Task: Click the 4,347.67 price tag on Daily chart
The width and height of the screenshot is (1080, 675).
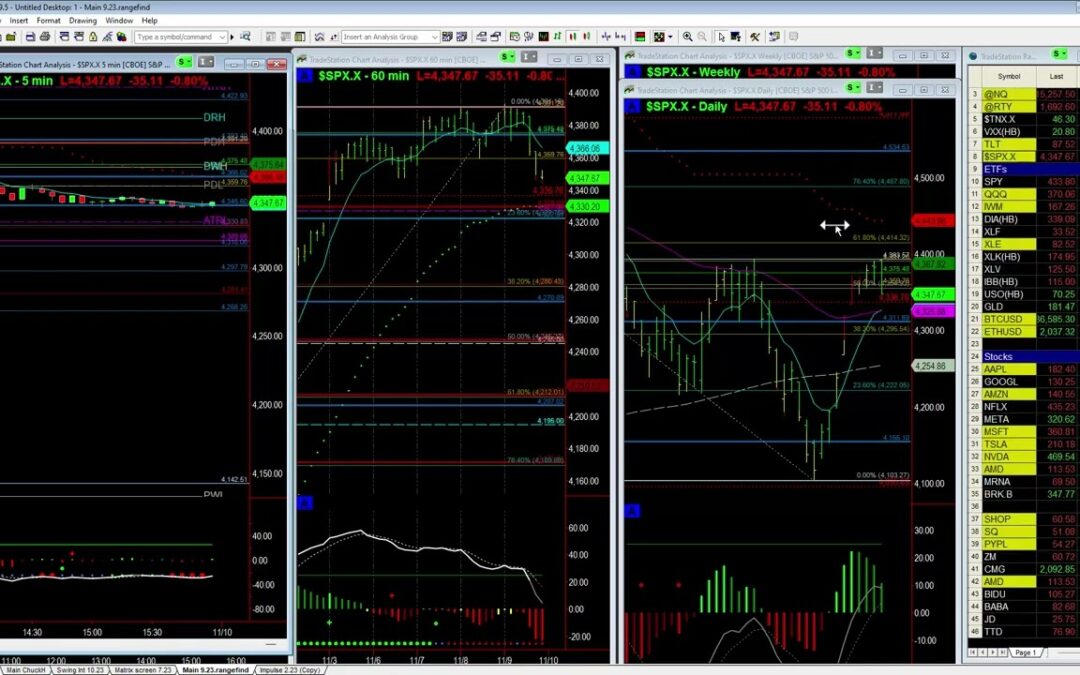Action: [933, 294]
